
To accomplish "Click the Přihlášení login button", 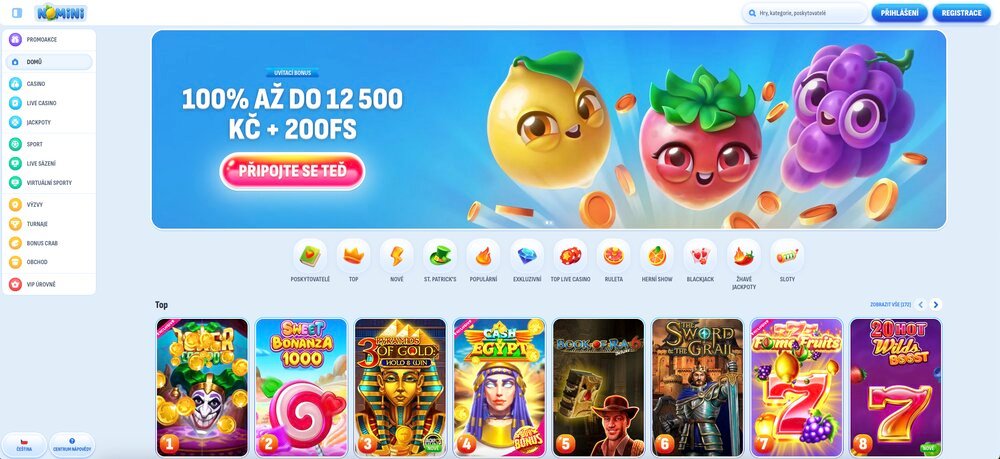I will coord(899,13).
